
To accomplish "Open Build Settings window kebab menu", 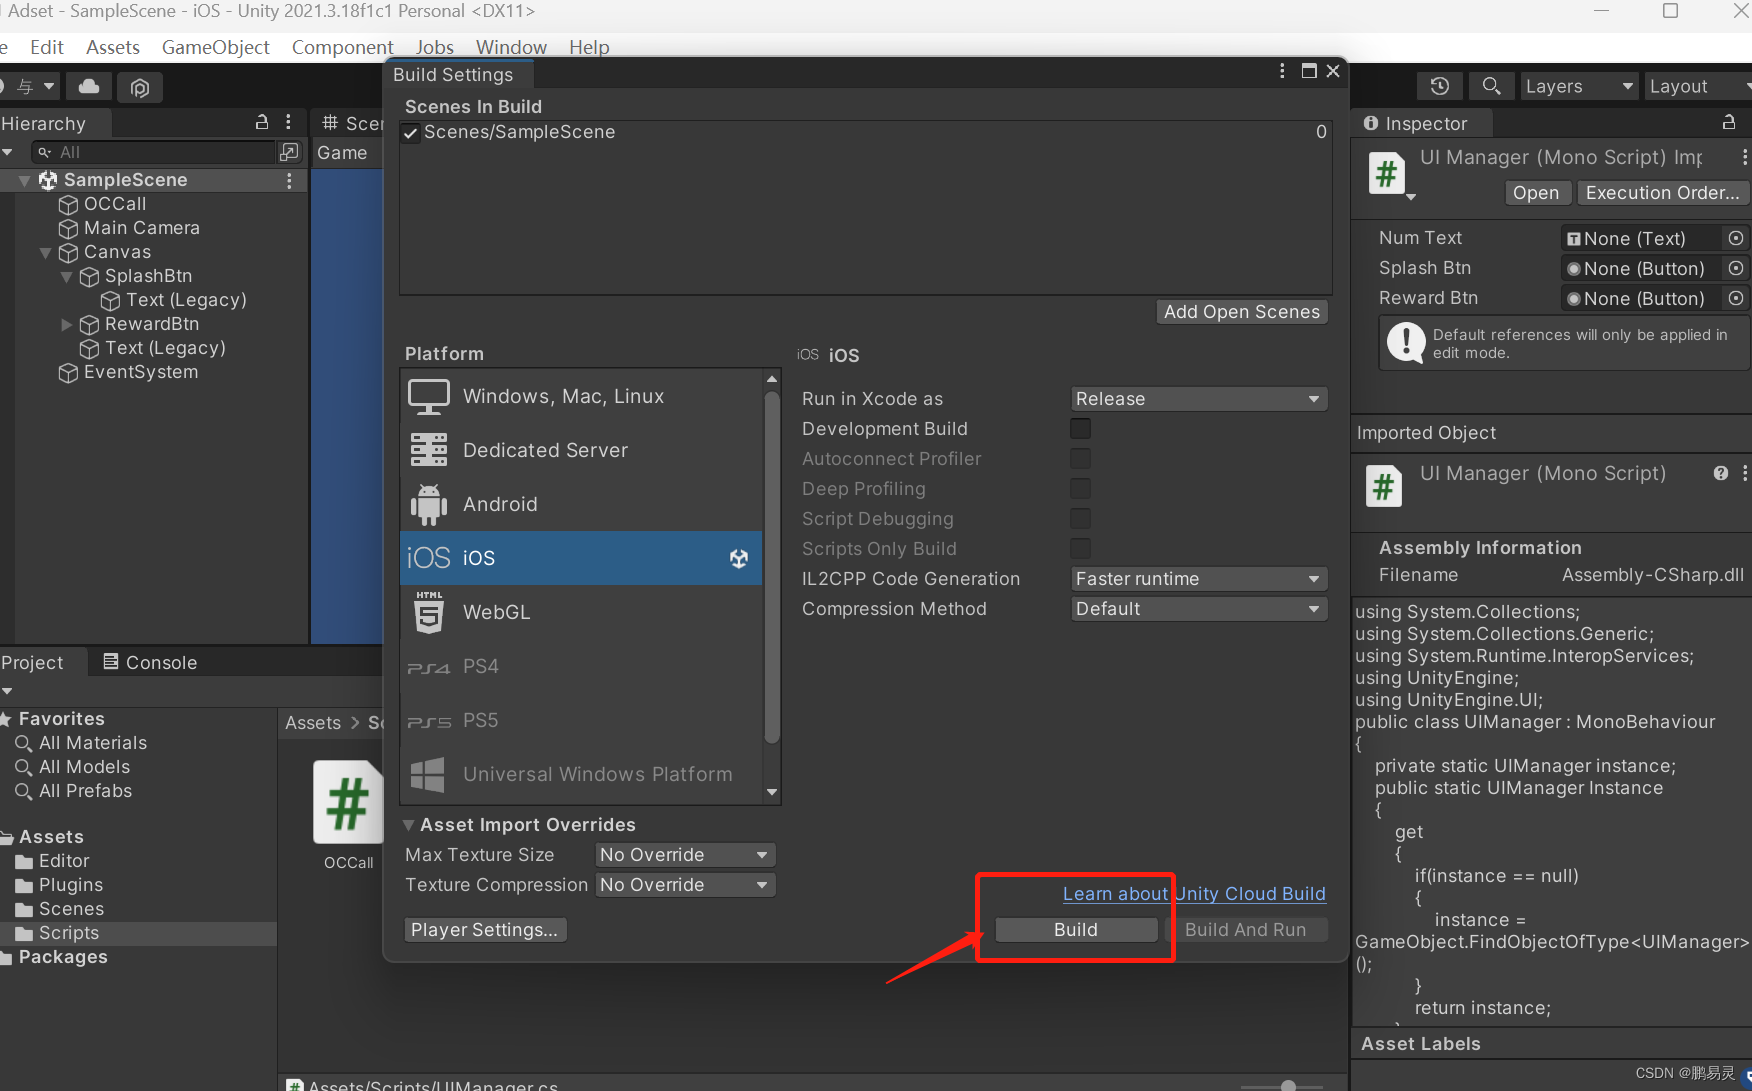I will click(x=1282, y=71).
